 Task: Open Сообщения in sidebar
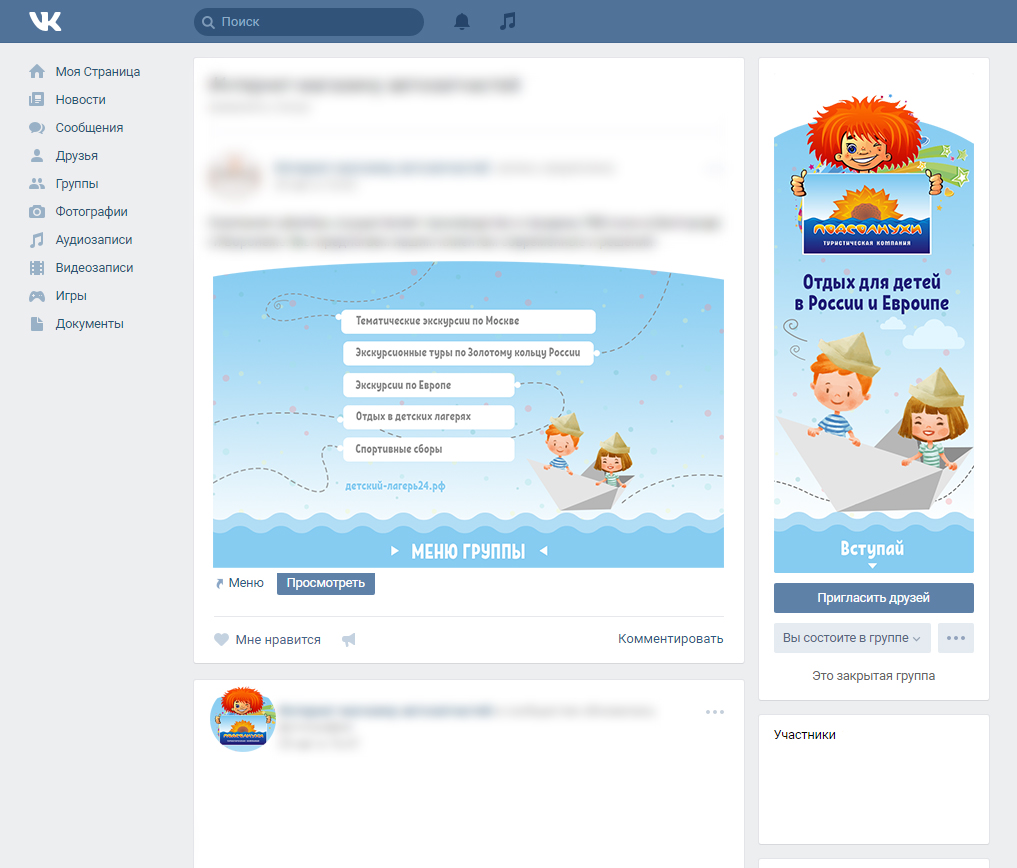click(x=89, y=128)
